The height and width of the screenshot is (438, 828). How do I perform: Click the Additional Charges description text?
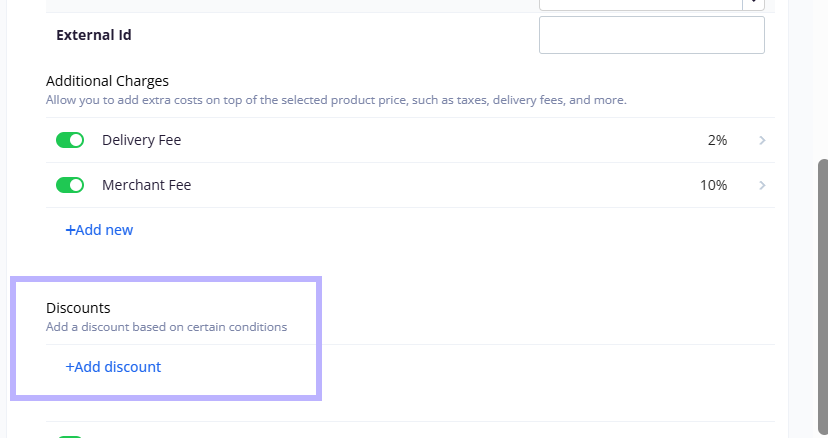336,100
